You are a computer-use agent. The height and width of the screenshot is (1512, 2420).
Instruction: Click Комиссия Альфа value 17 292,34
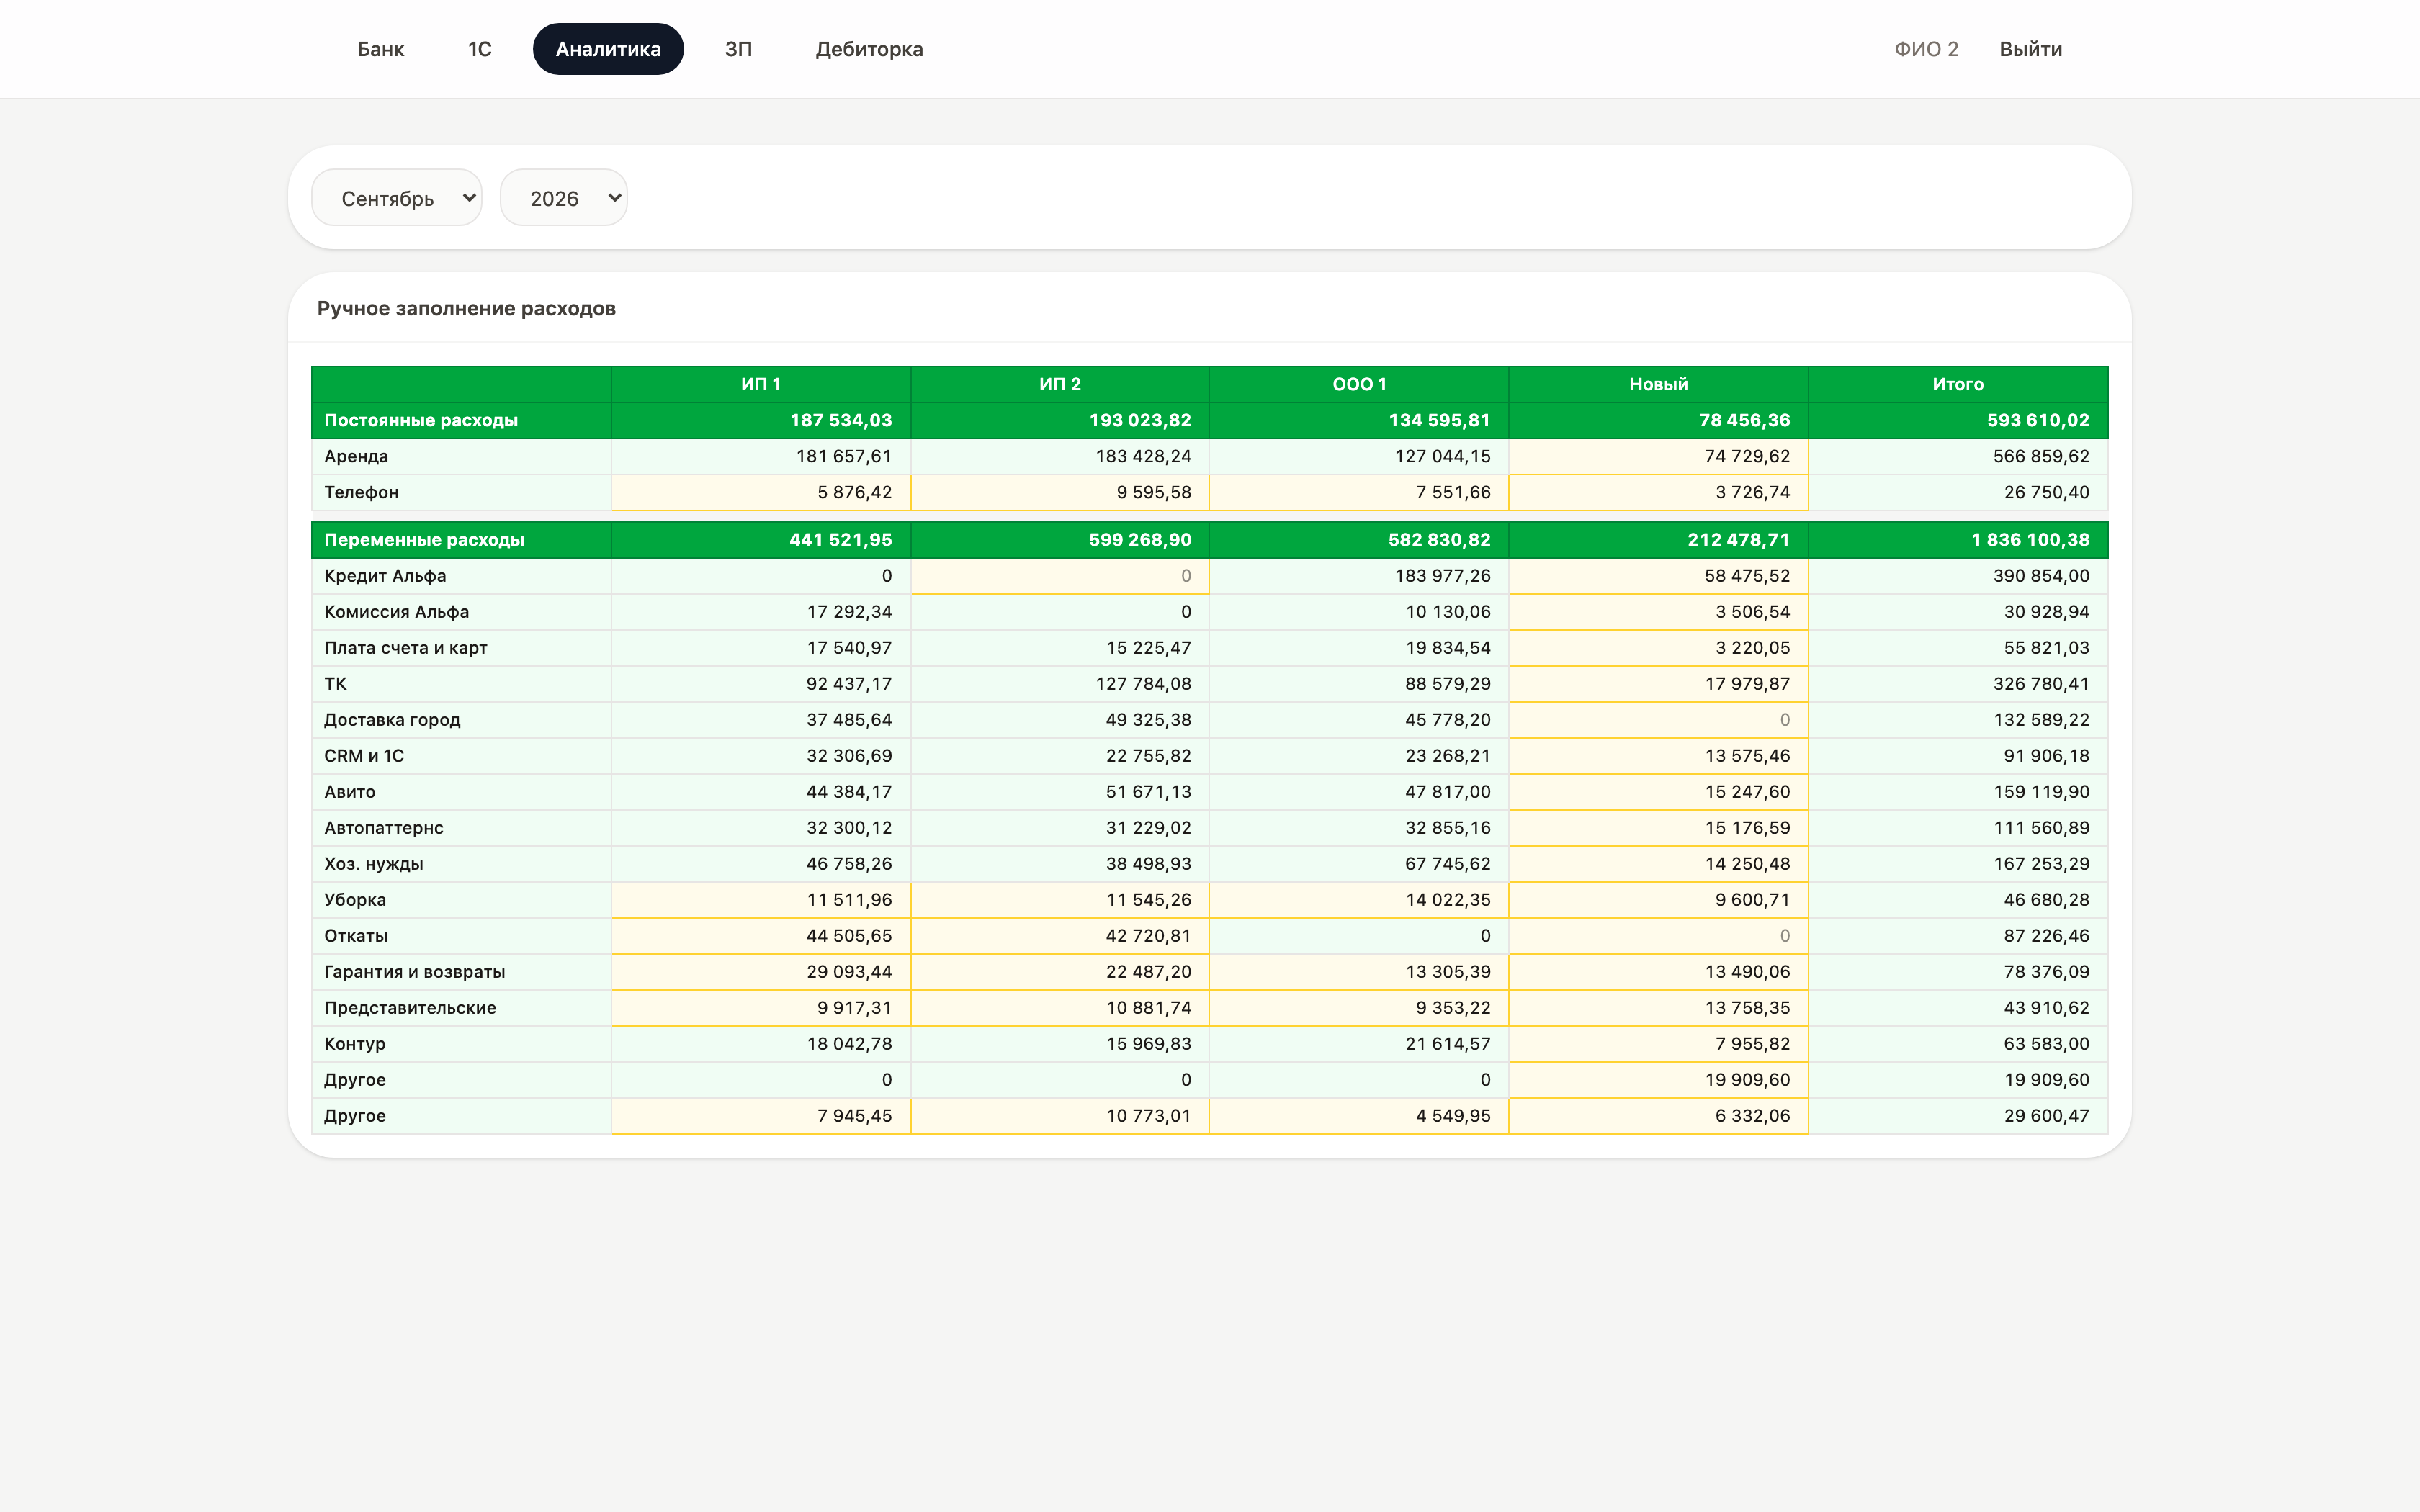coord(849,612)
